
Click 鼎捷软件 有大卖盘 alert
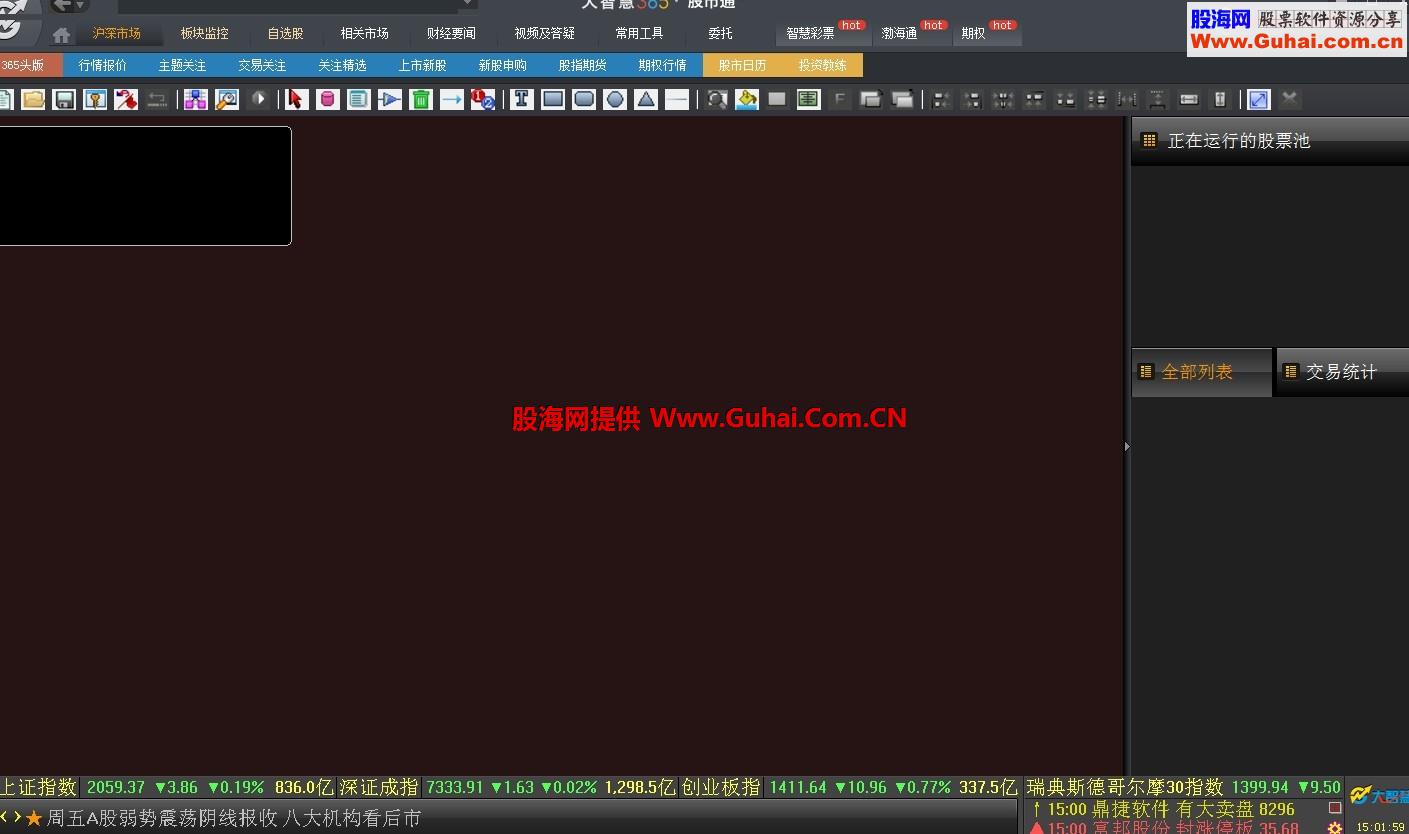click(1171, 809)
